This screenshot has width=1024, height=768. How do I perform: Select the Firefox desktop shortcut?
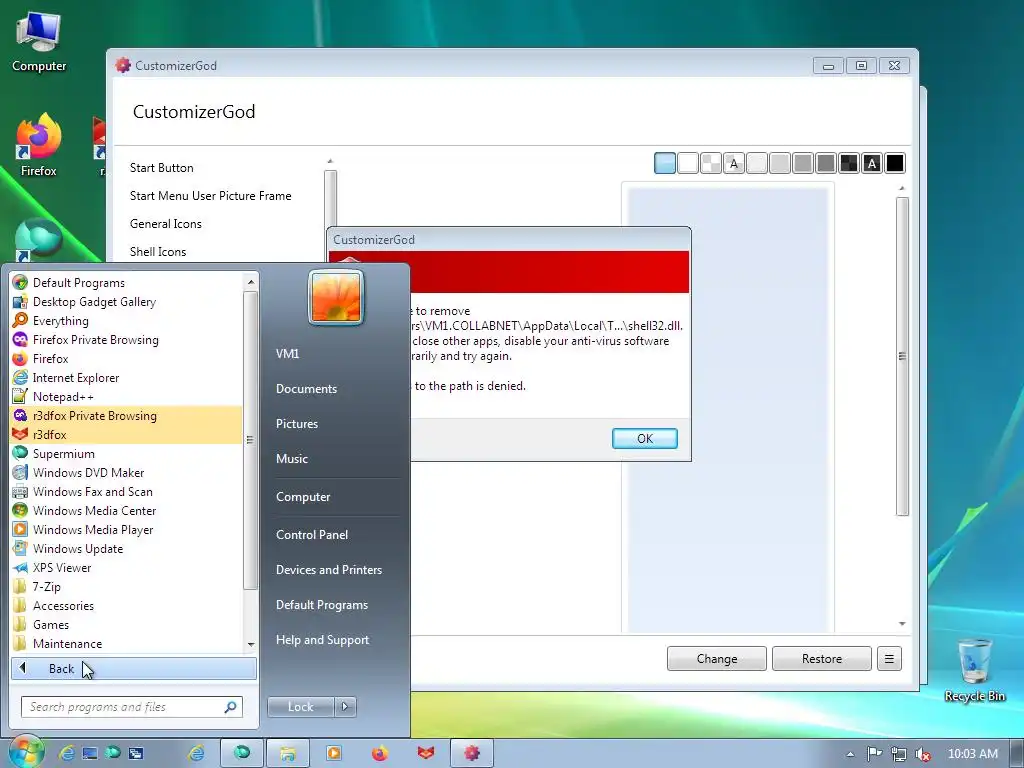pyautogui.click(x=39, y=145)
